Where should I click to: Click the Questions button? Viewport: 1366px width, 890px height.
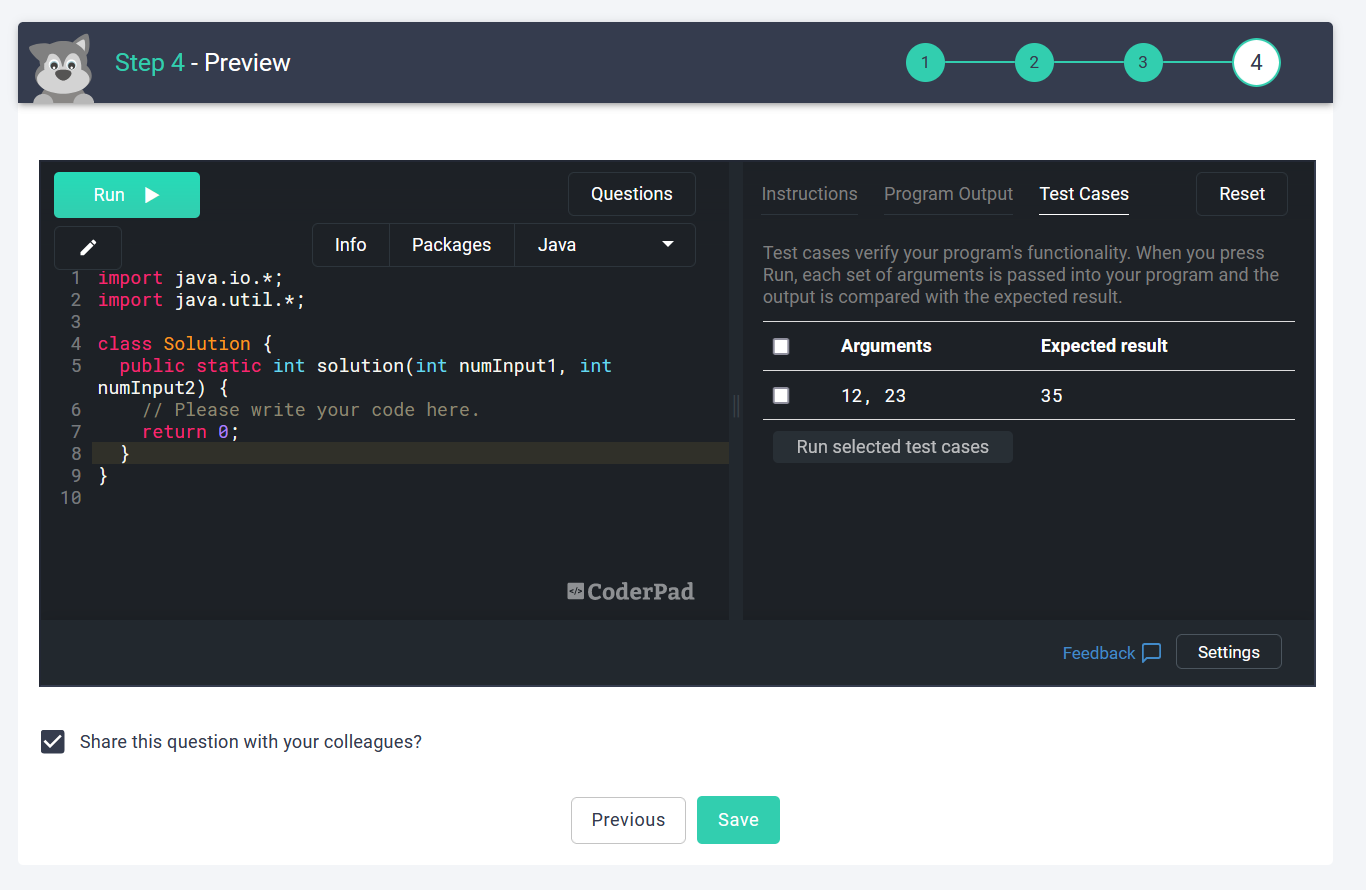coord(632,194)
